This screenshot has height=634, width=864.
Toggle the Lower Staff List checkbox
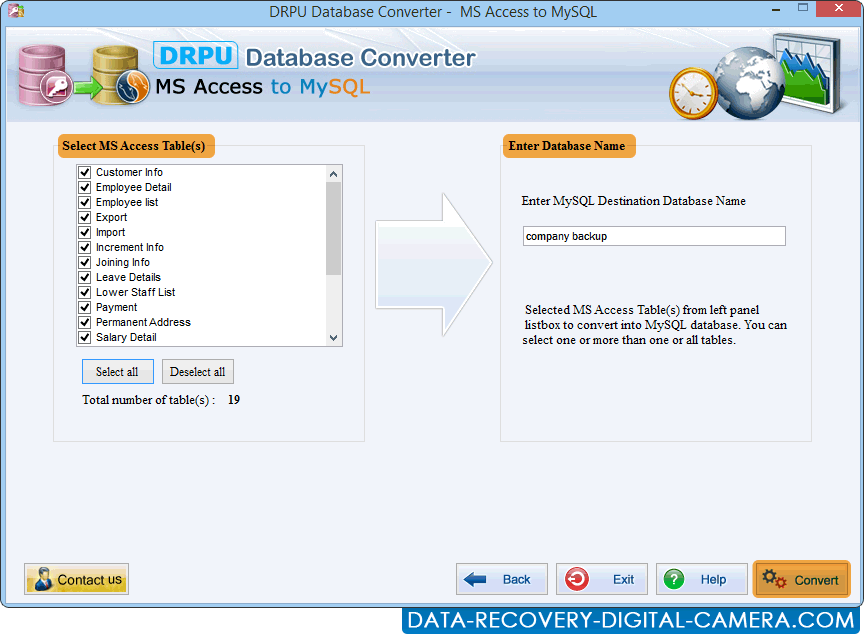(x=85, y=292)
